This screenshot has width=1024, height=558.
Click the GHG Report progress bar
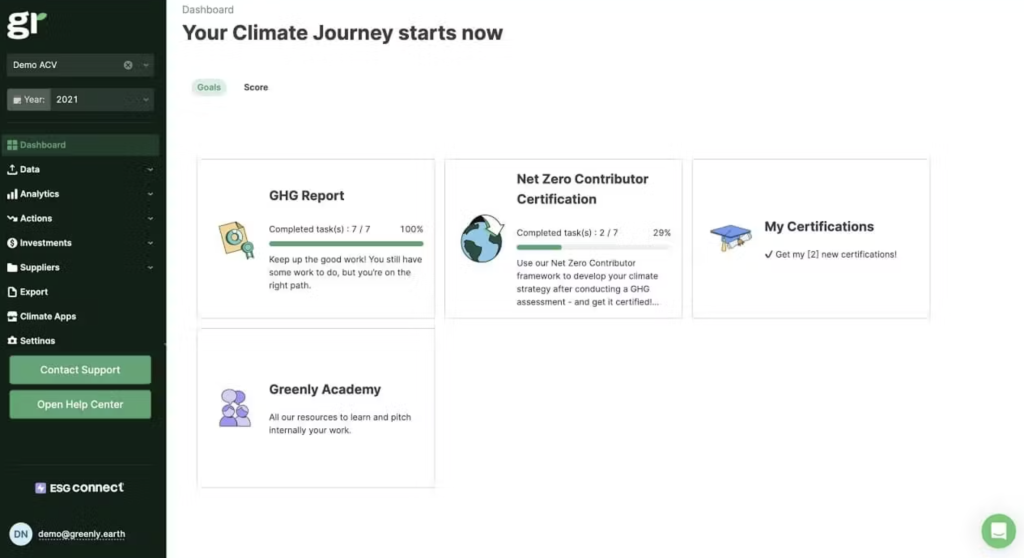[x=345, y=243]
